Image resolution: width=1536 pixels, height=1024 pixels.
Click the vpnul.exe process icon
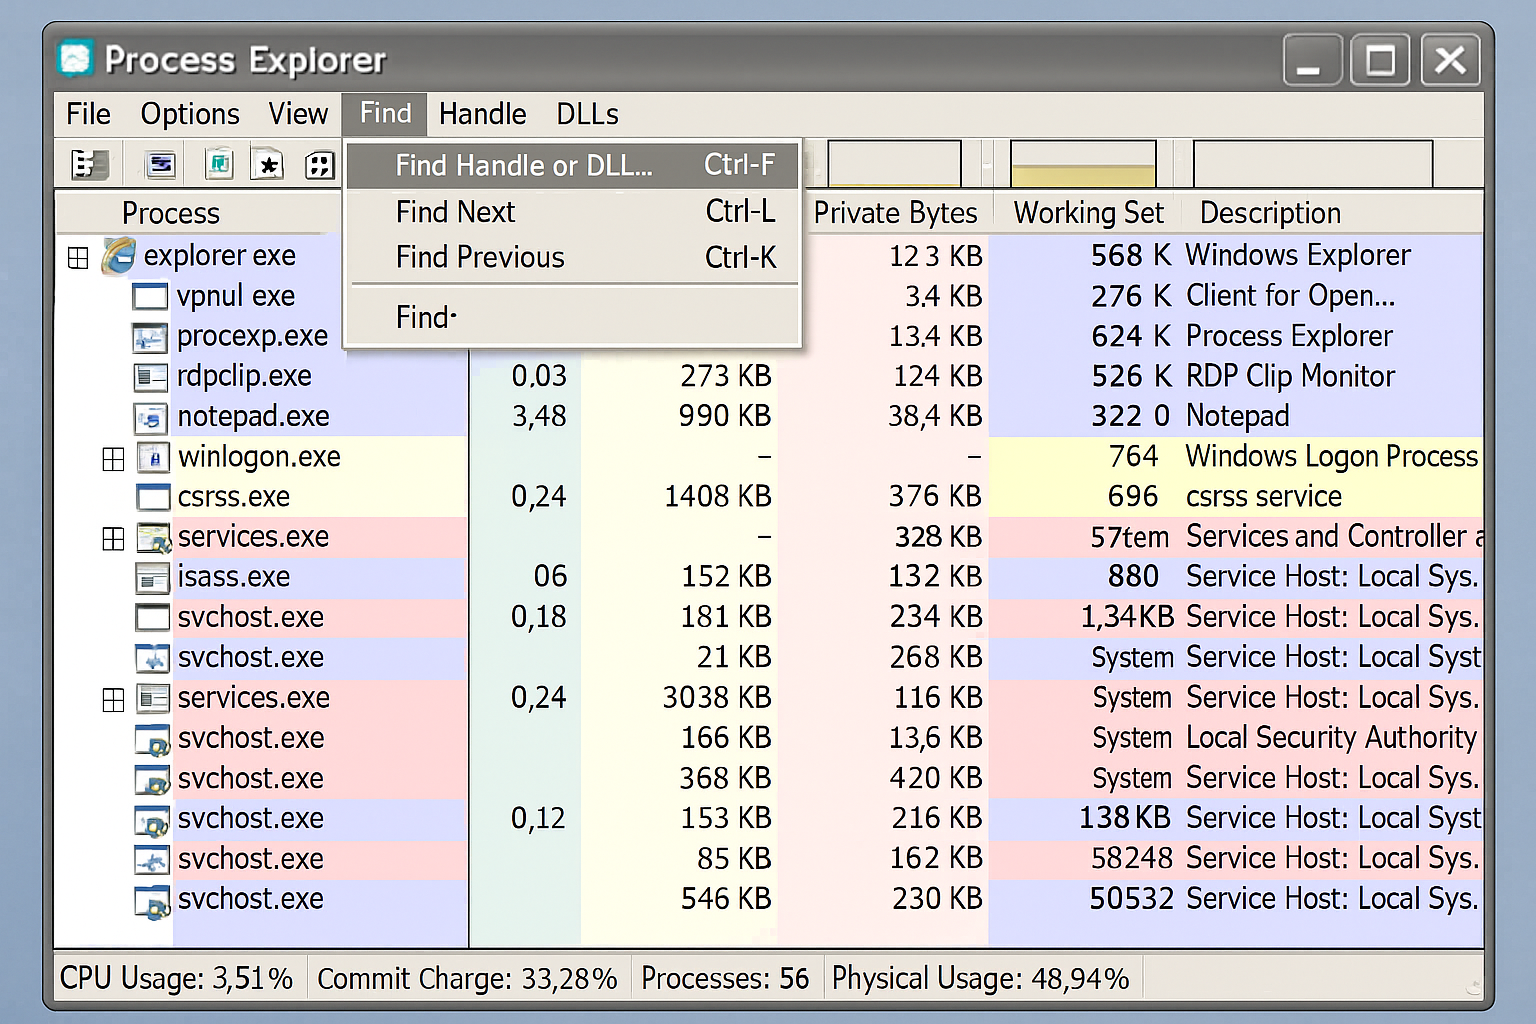150,296
